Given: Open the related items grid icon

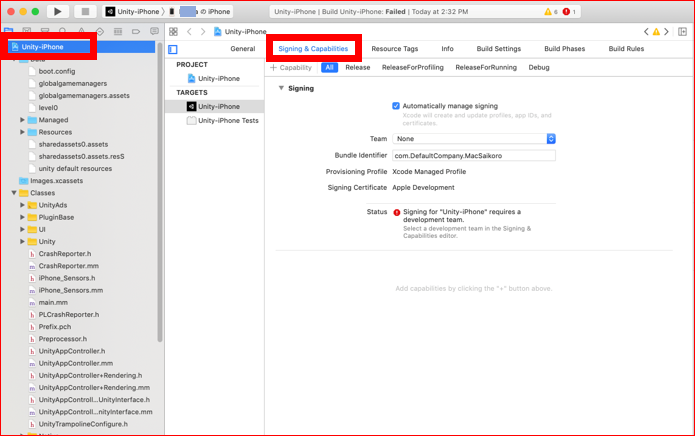Looking at the screenshot, I should pyautogui.click(x=173, y=31).
